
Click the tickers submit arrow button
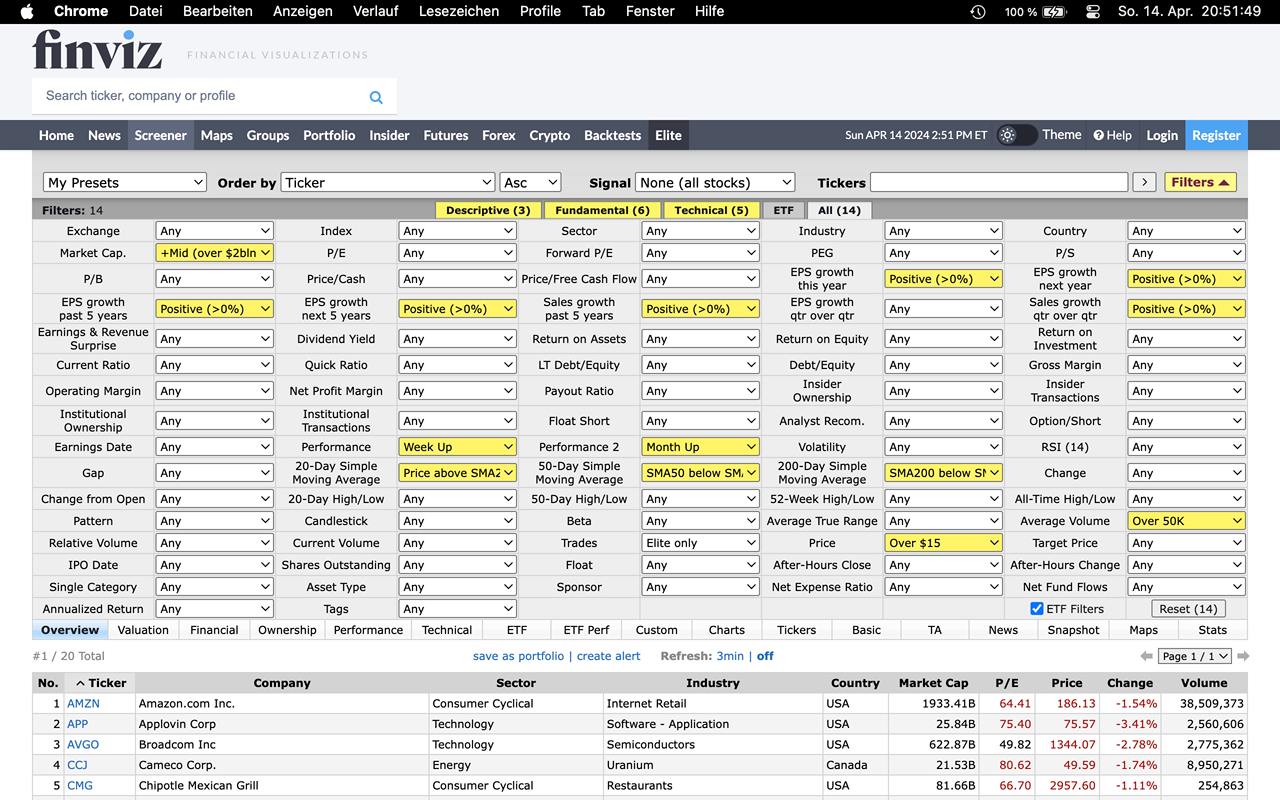1145,182
